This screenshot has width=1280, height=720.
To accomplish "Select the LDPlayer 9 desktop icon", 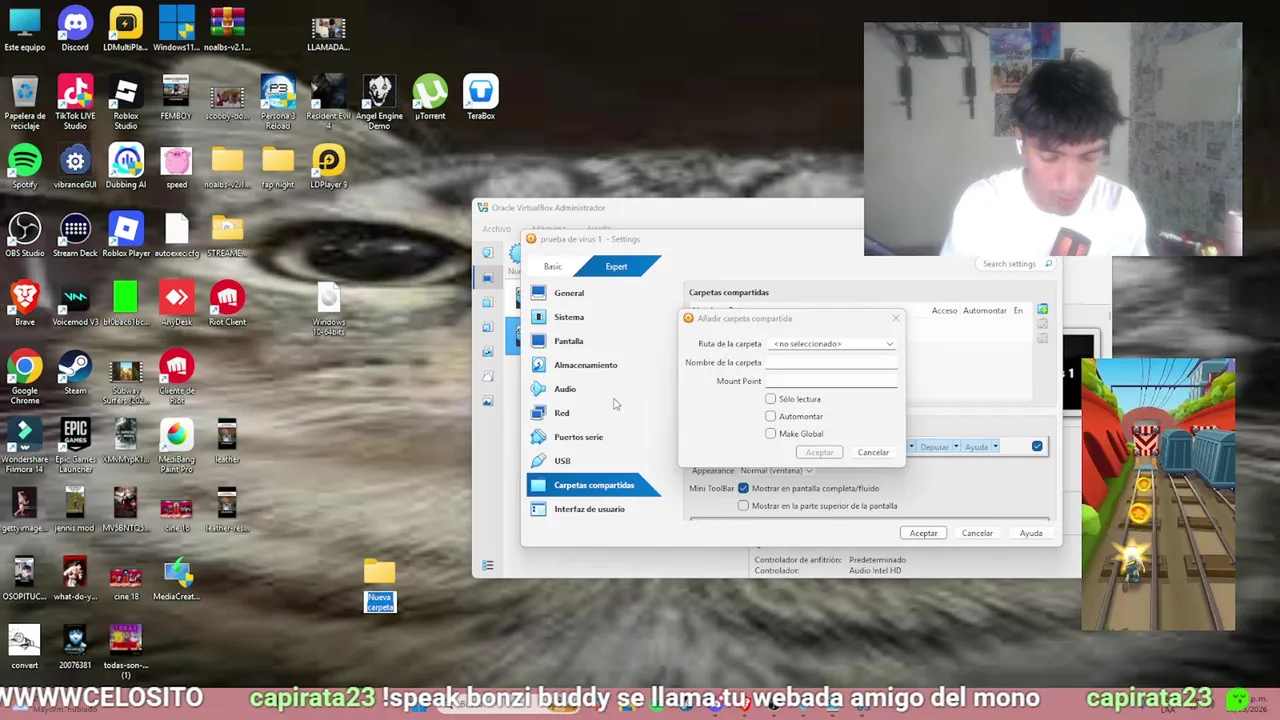I will tap(329, 166).
